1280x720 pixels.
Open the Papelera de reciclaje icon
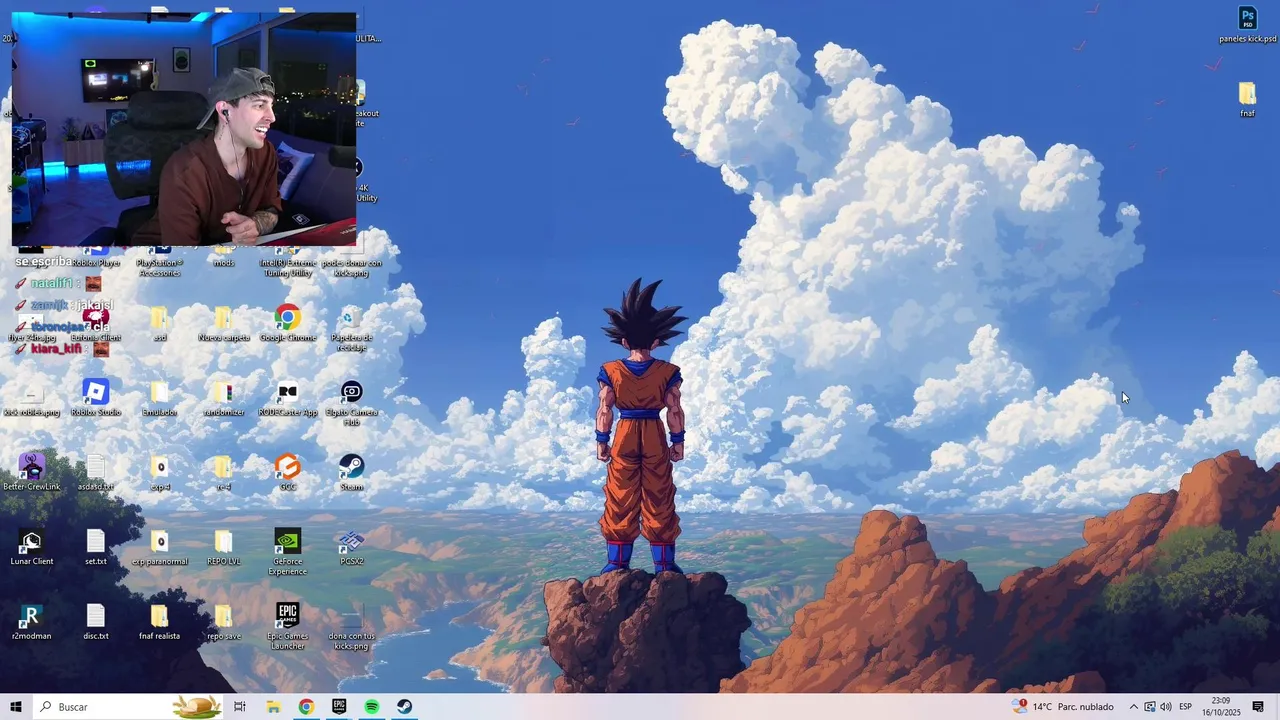point(351,328)
